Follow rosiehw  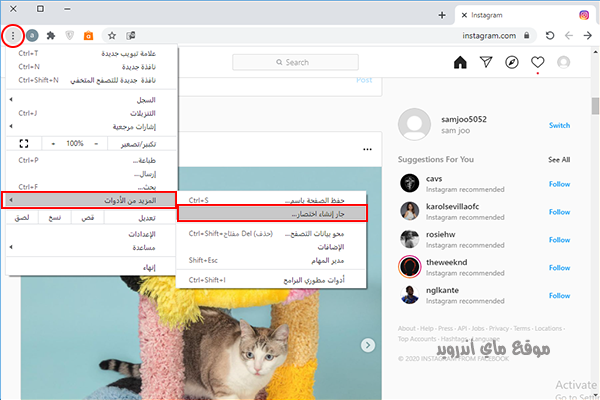[x=559, y=240]
